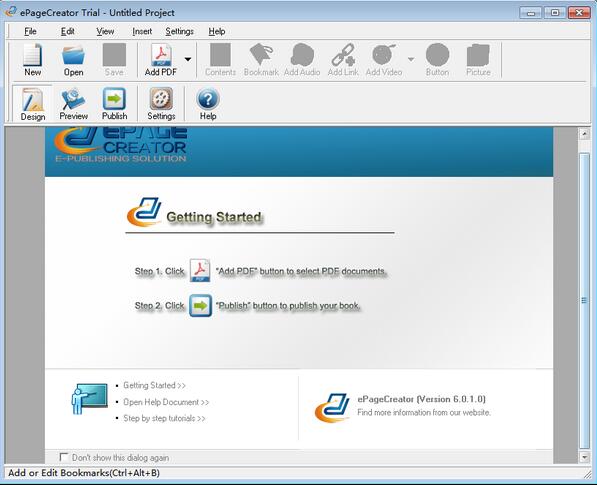Screen dimensions: 597x485
Task: Click the New project icon
Action: (32, 55)
